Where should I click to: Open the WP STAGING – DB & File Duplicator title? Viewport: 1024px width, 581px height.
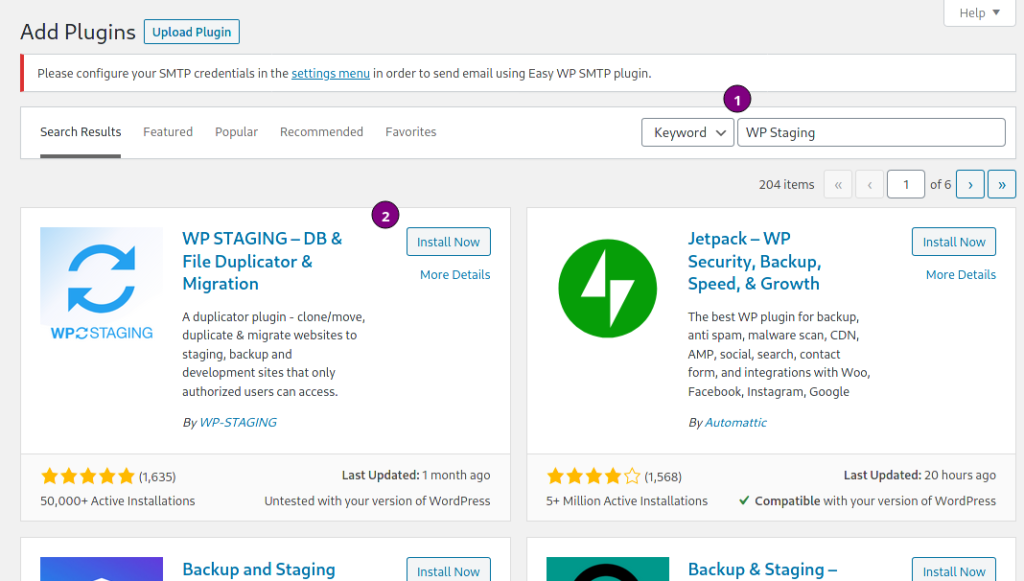(x=262, y=261)
